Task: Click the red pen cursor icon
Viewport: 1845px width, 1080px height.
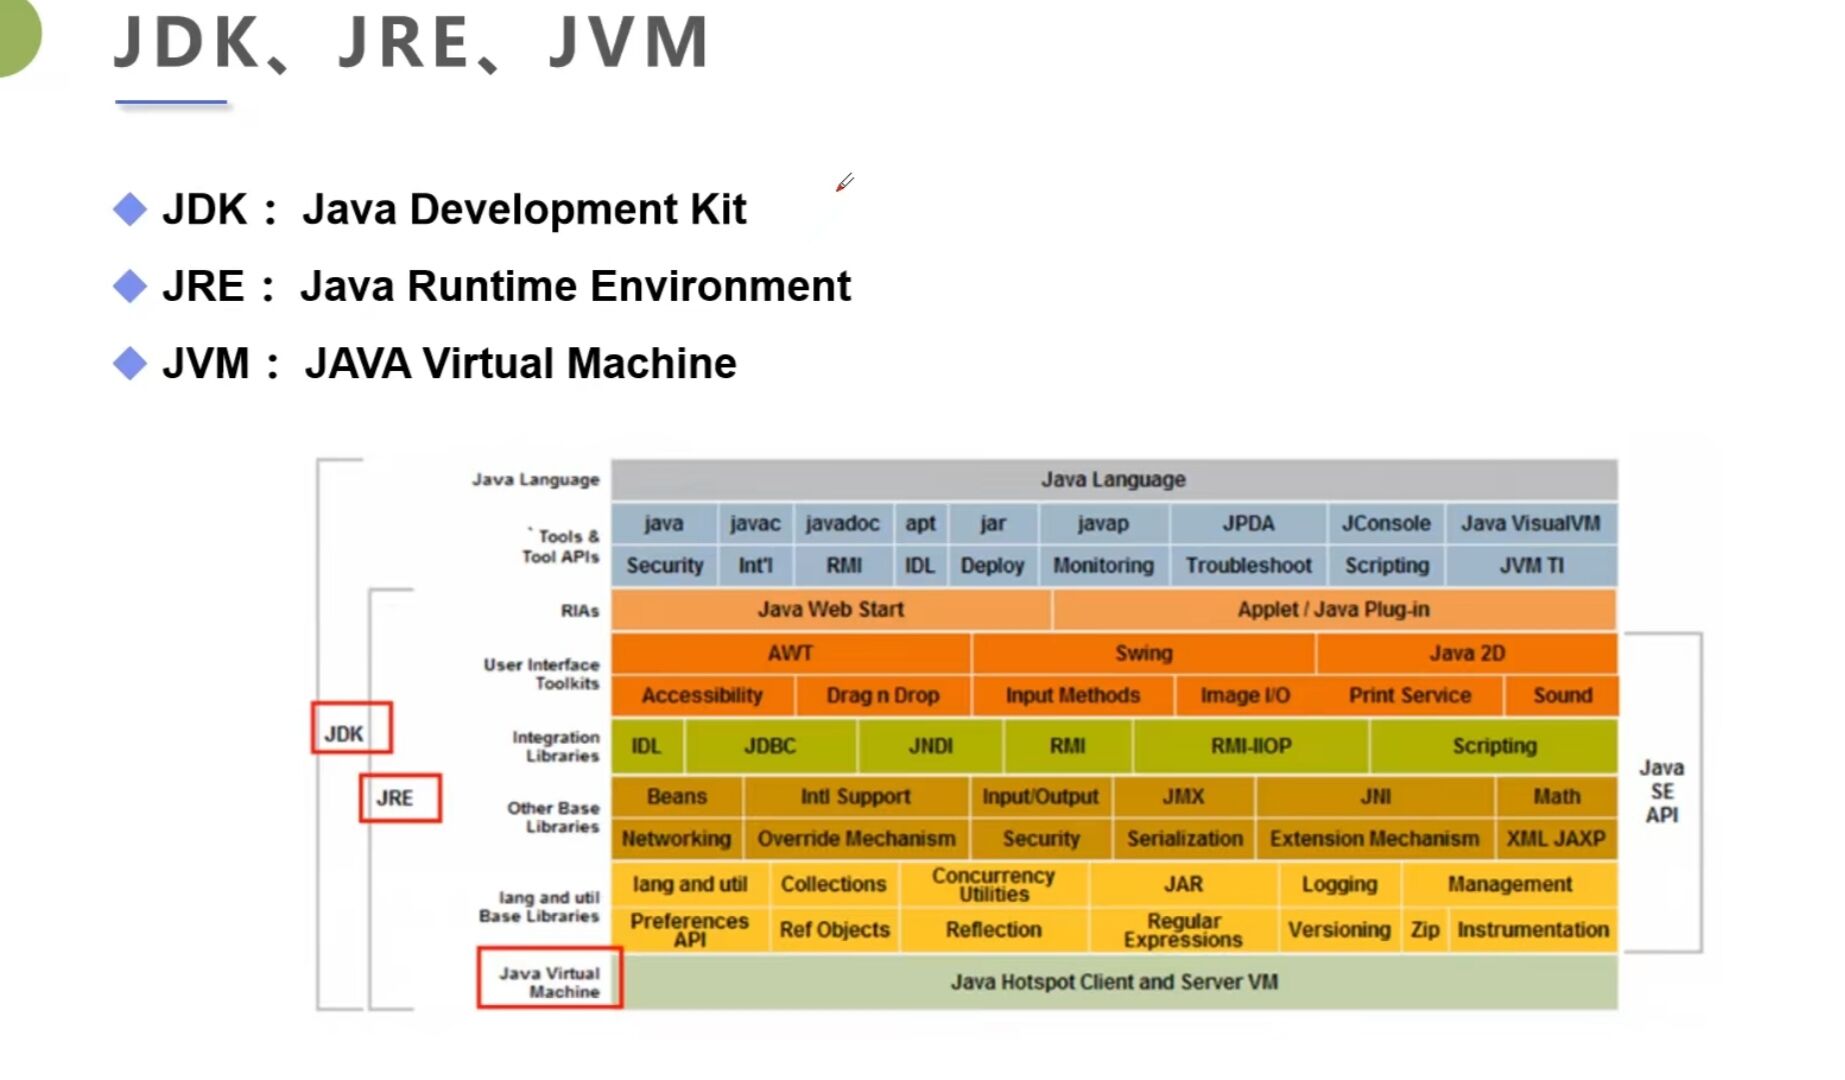Action: click(x=845, y=182)
